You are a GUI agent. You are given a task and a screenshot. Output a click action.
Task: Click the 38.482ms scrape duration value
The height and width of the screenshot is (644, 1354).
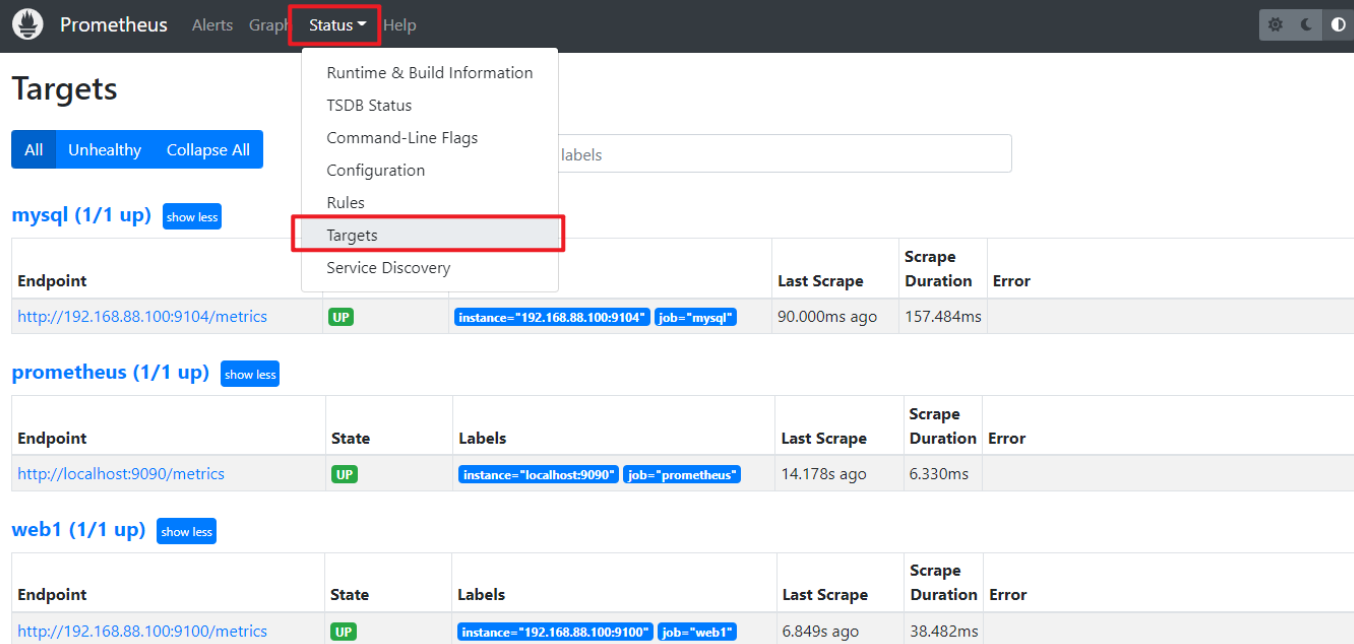[x=944, y=631]
